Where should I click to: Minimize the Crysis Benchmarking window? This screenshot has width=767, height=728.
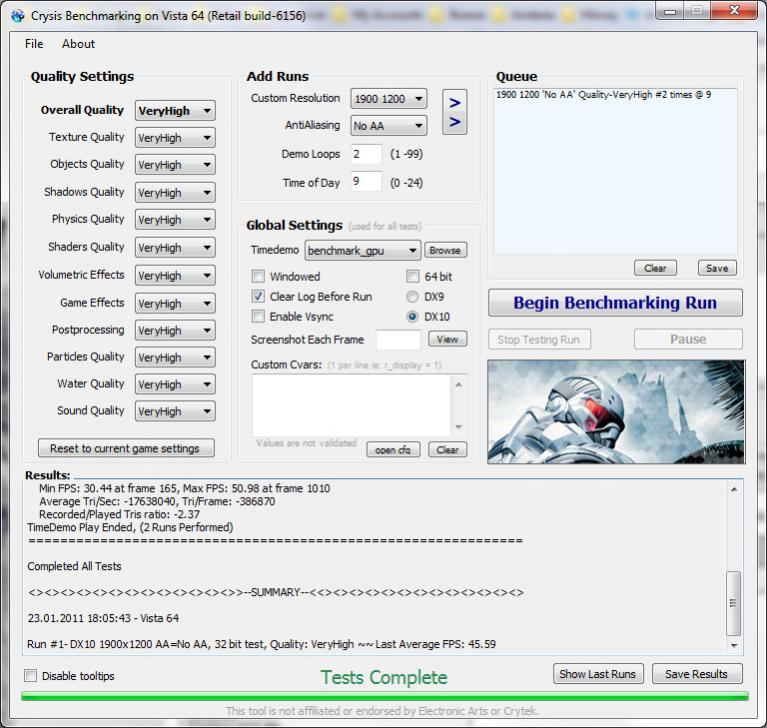671,10
